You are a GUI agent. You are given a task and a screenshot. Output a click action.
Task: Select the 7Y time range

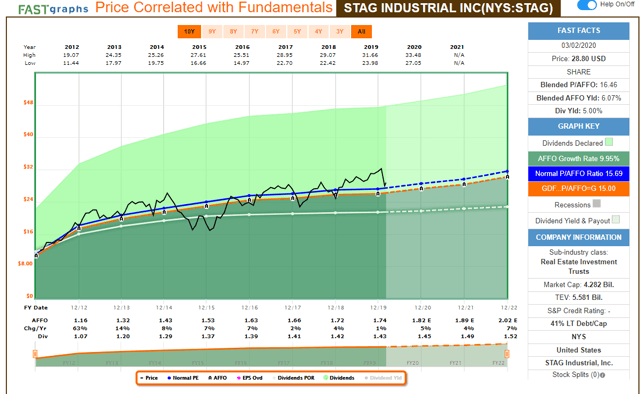pyautogui.click(x=255, y=31)
